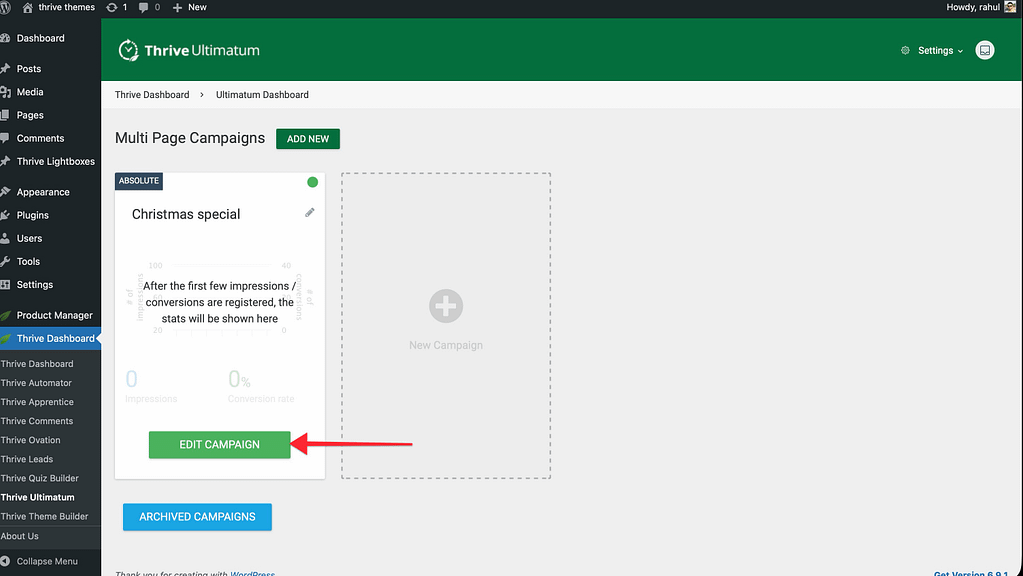
Task: Expand the Settings dropdown in header
Action: (x=933, y=50)
